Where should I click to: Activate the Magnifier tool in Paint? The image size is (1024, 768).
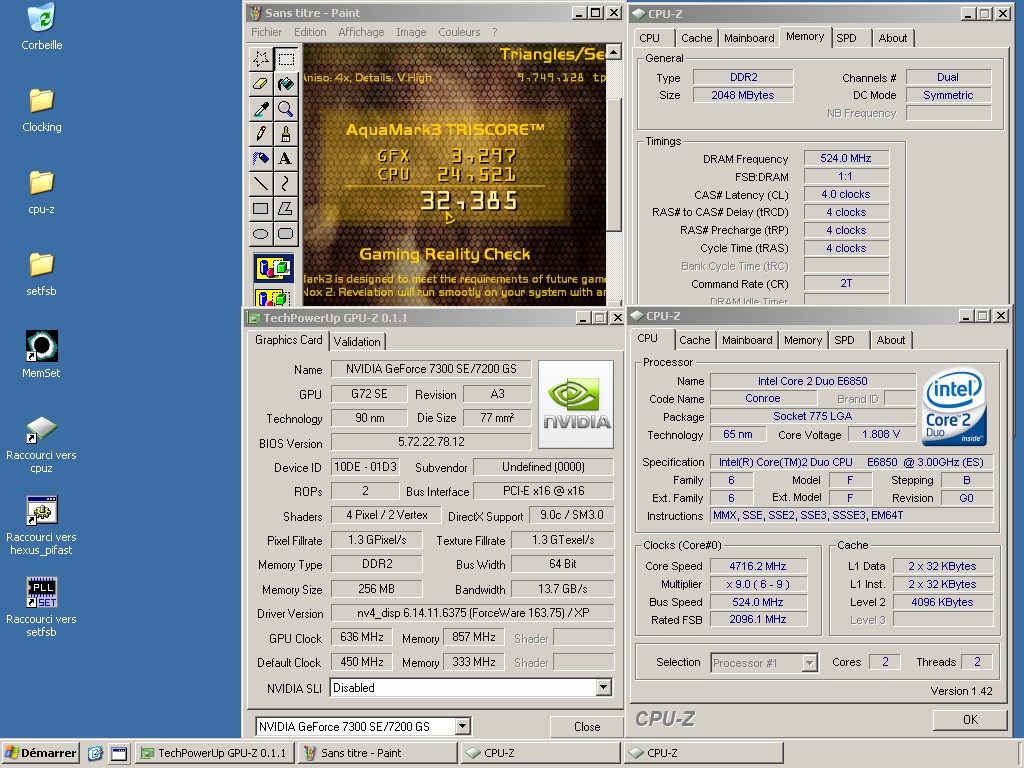tap(285, 108)
